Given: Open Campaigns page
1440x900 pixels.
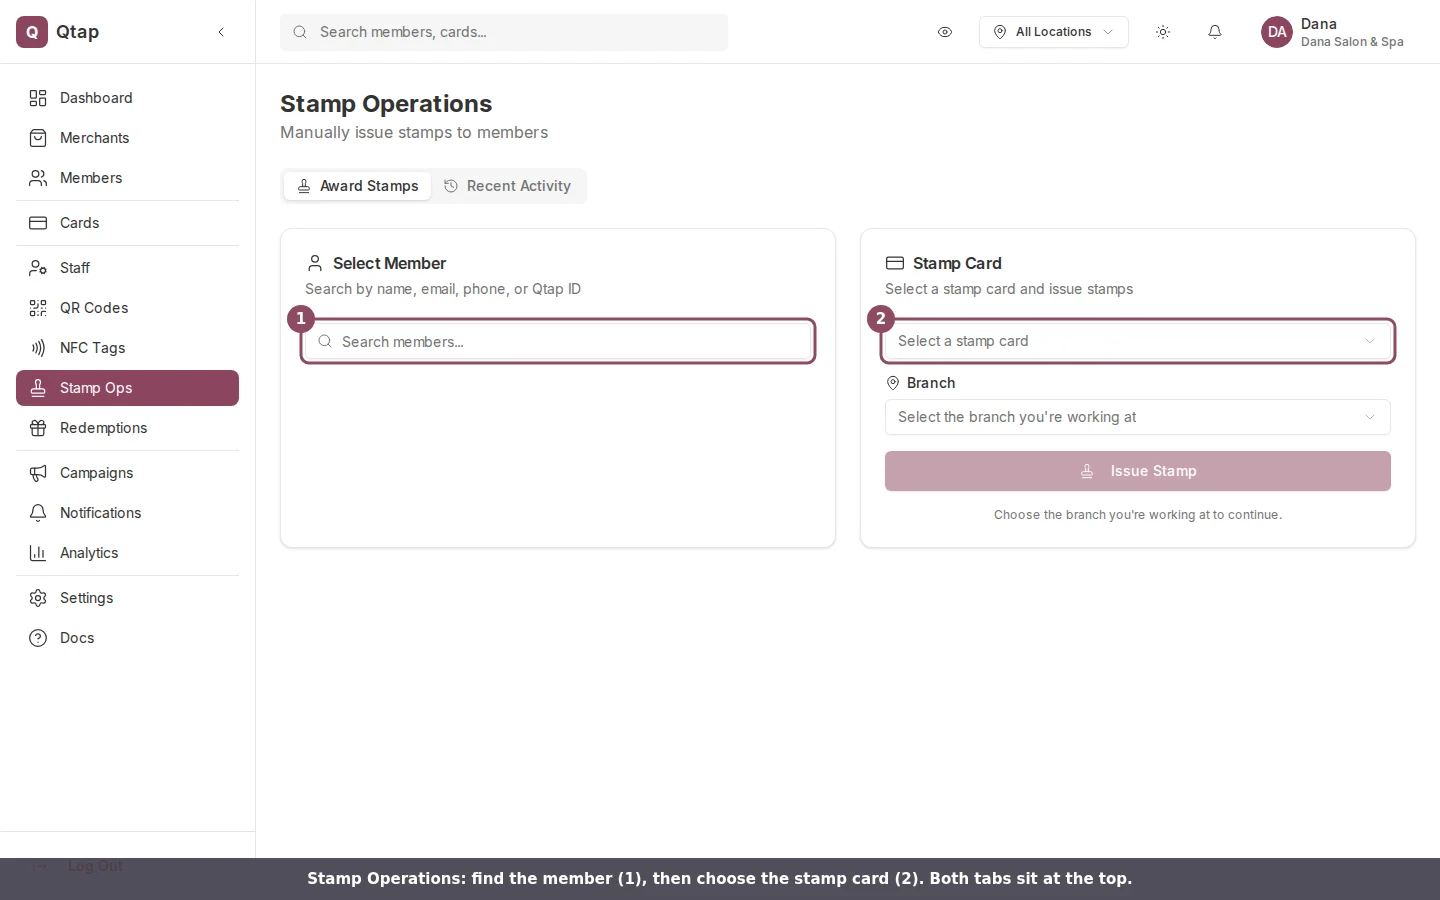Looking at the screenshot, I should [x=127, y=473].
